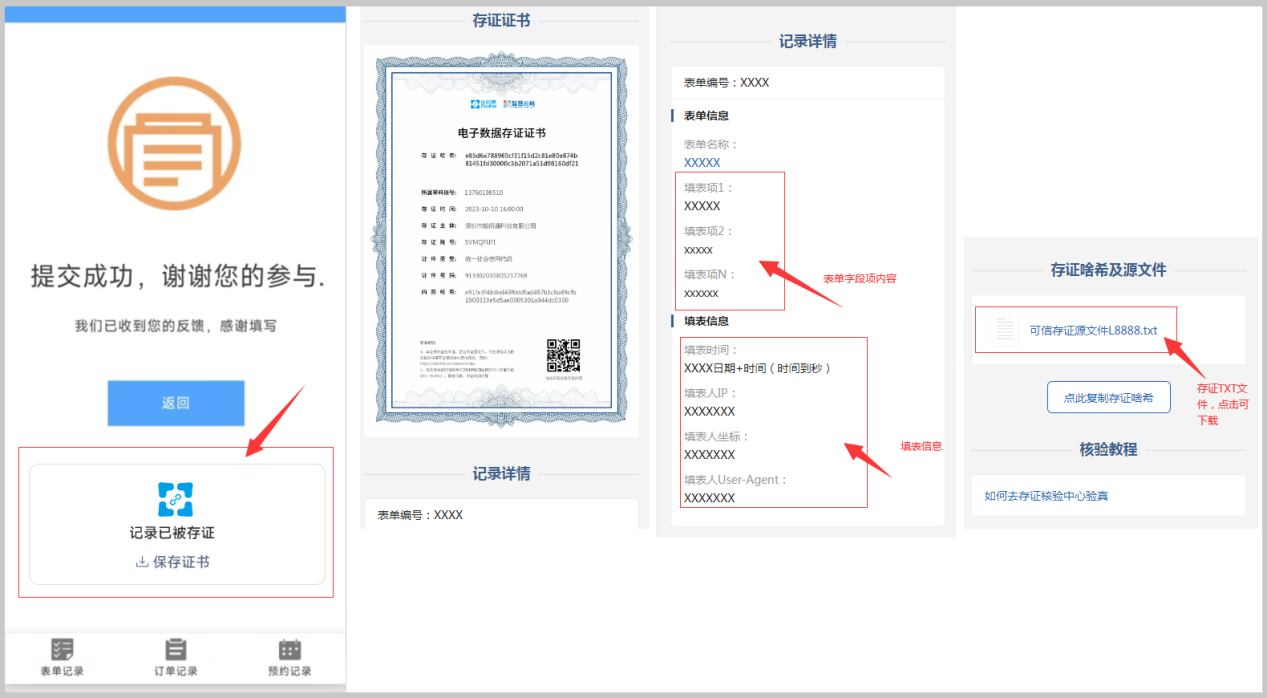The width and height of the screenshot is (1267, 698).
Task: Click the 存证哈希及源文件 section heading
Action: click(1108, 270)
